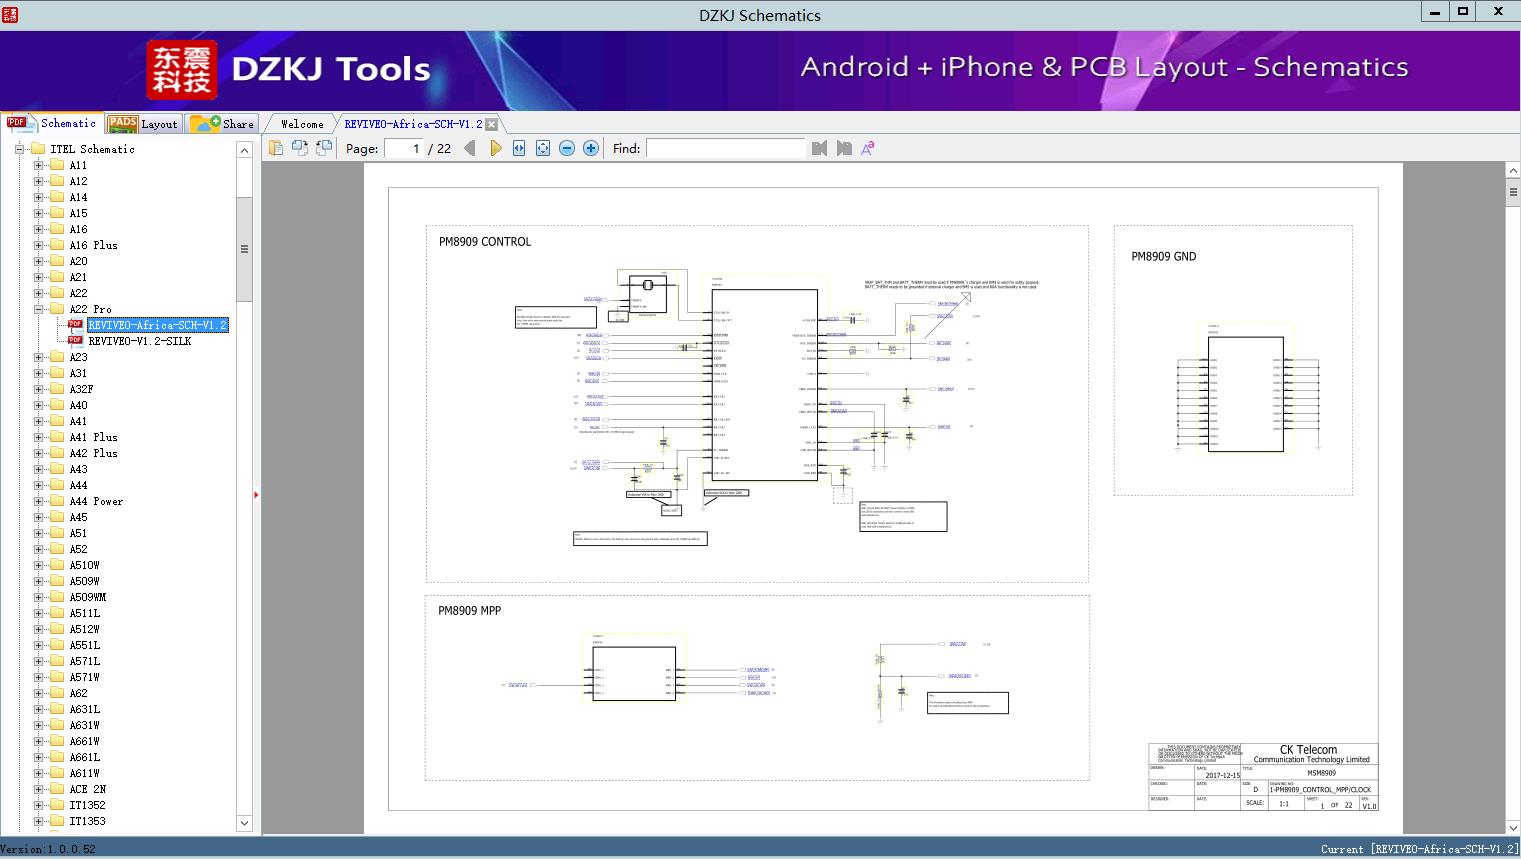Go to the next page arrow
Image resolution: width=1521 pixels, height=859 pixels.
pyautogui.click(x=495, y=148)
